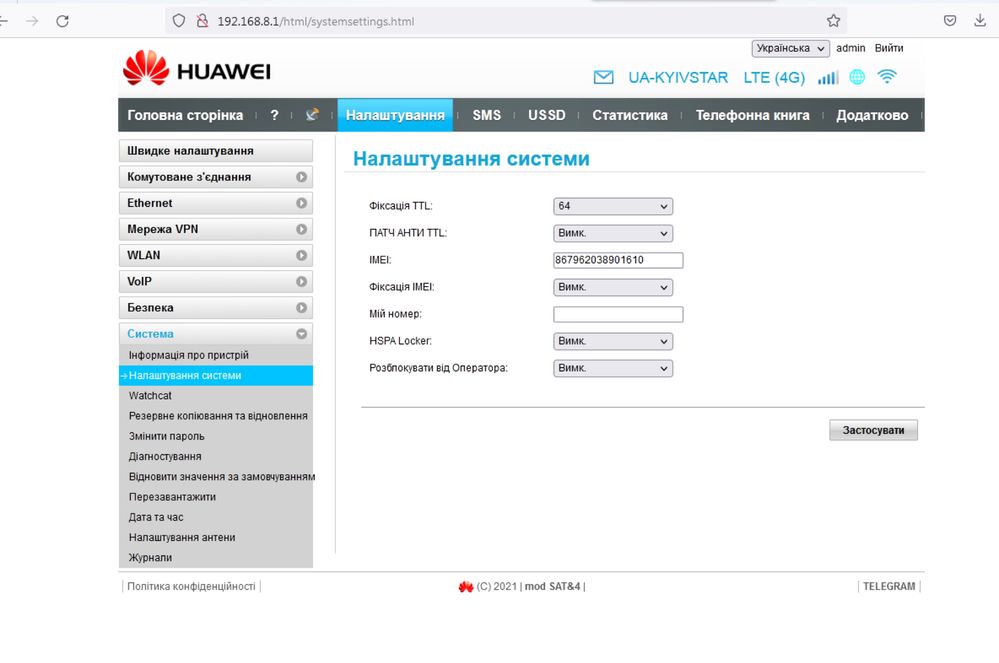Expand the Ethernet section

pyautogui.click(x=215, y=203)
